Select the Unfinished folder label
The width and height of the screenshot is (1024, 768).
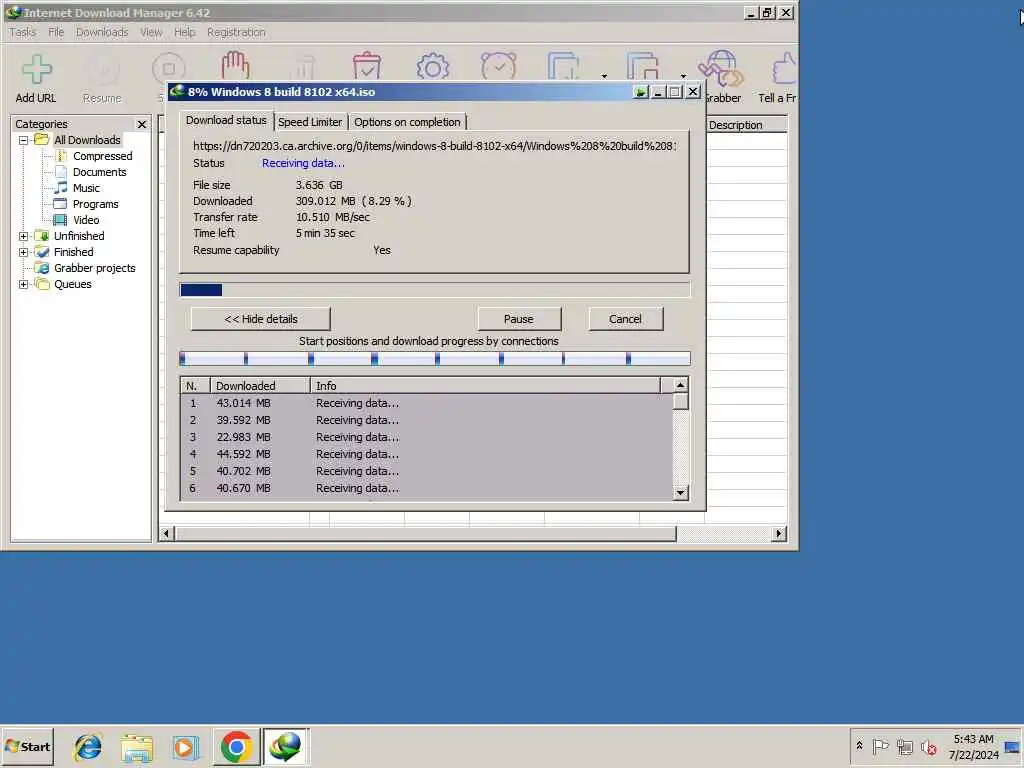click(79, 236)
